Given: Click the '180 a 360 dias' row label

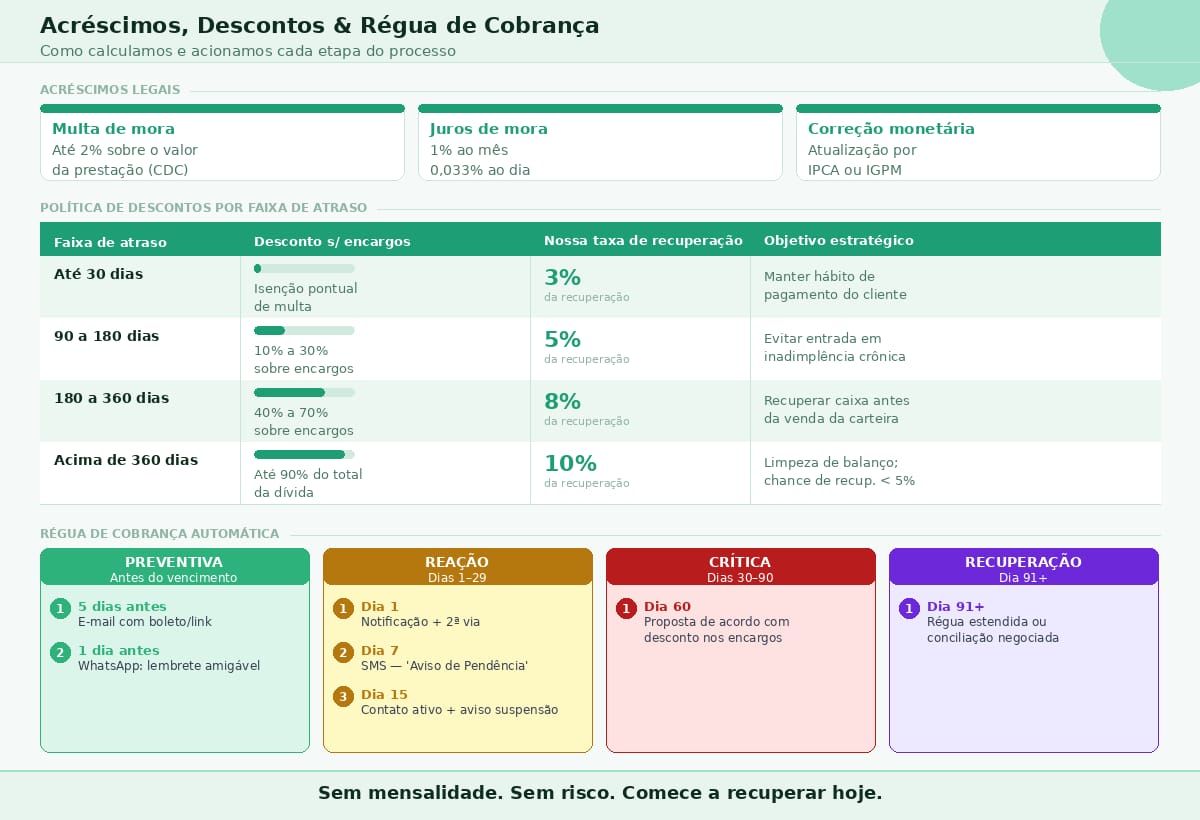Looking at the screenshot, I should 111,398.
